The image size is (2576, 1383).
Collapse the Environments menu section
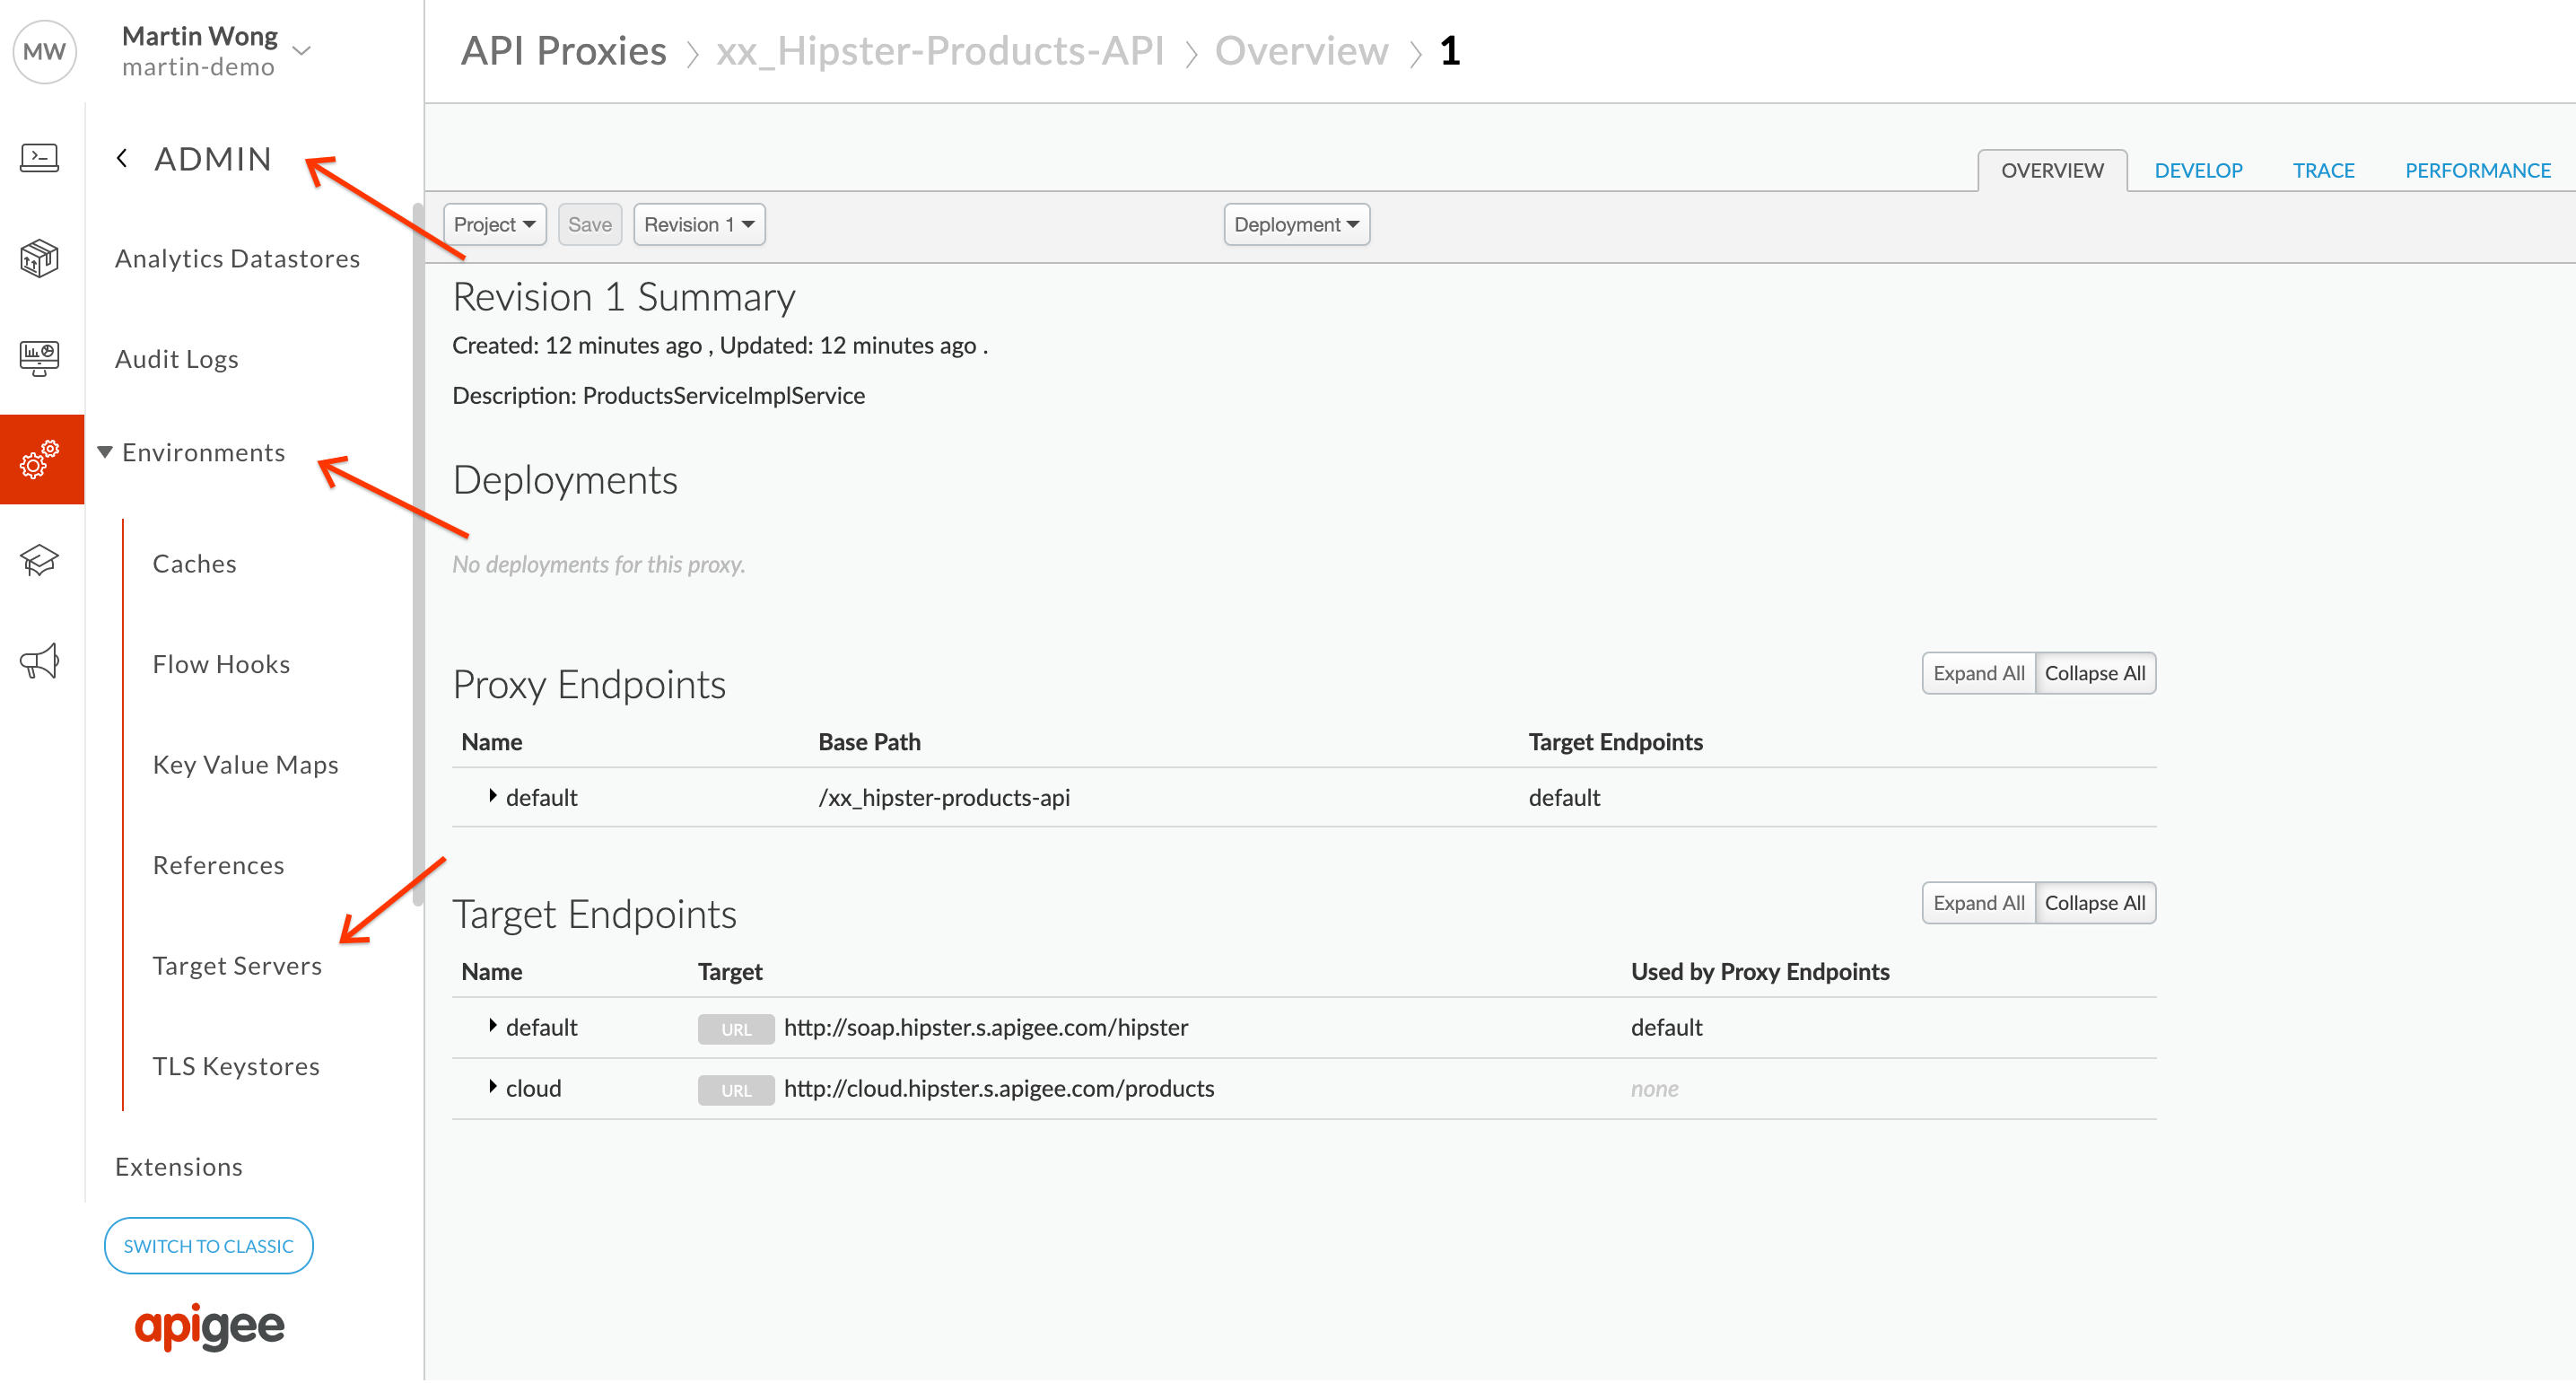tap(105, 452)
